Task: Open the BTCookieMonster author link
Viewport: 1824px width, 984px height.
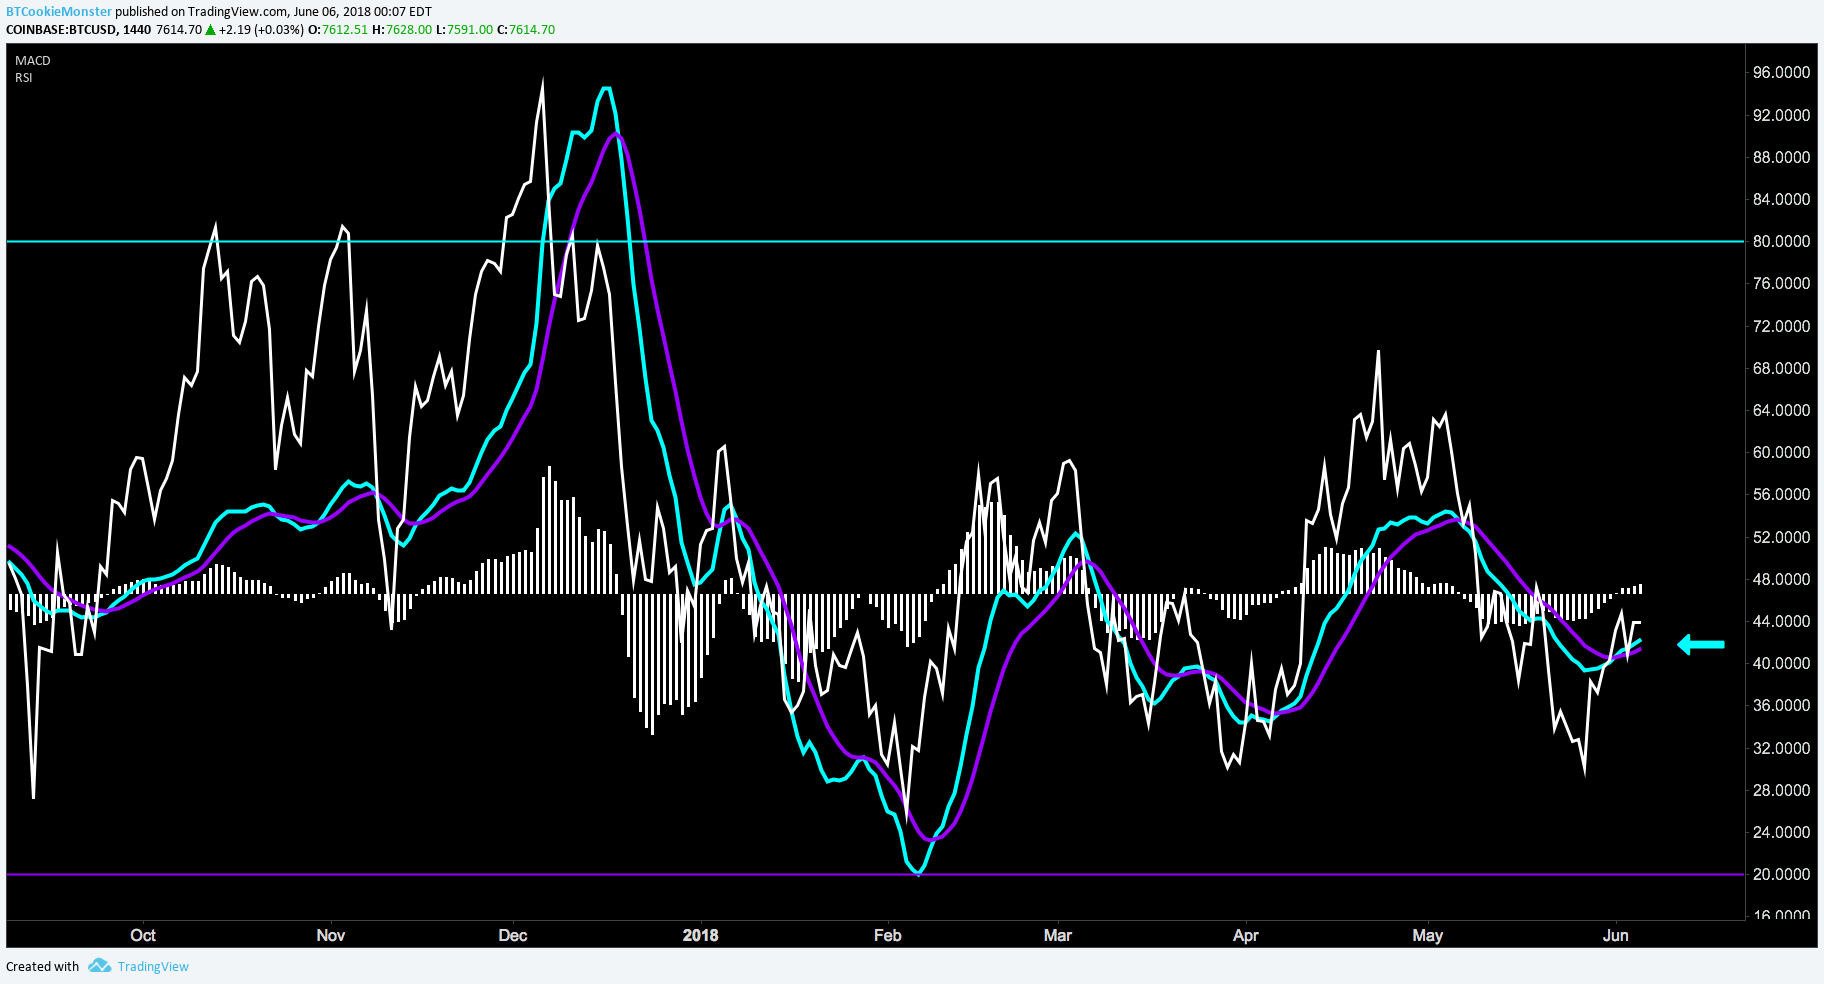Action: point(59,12)
